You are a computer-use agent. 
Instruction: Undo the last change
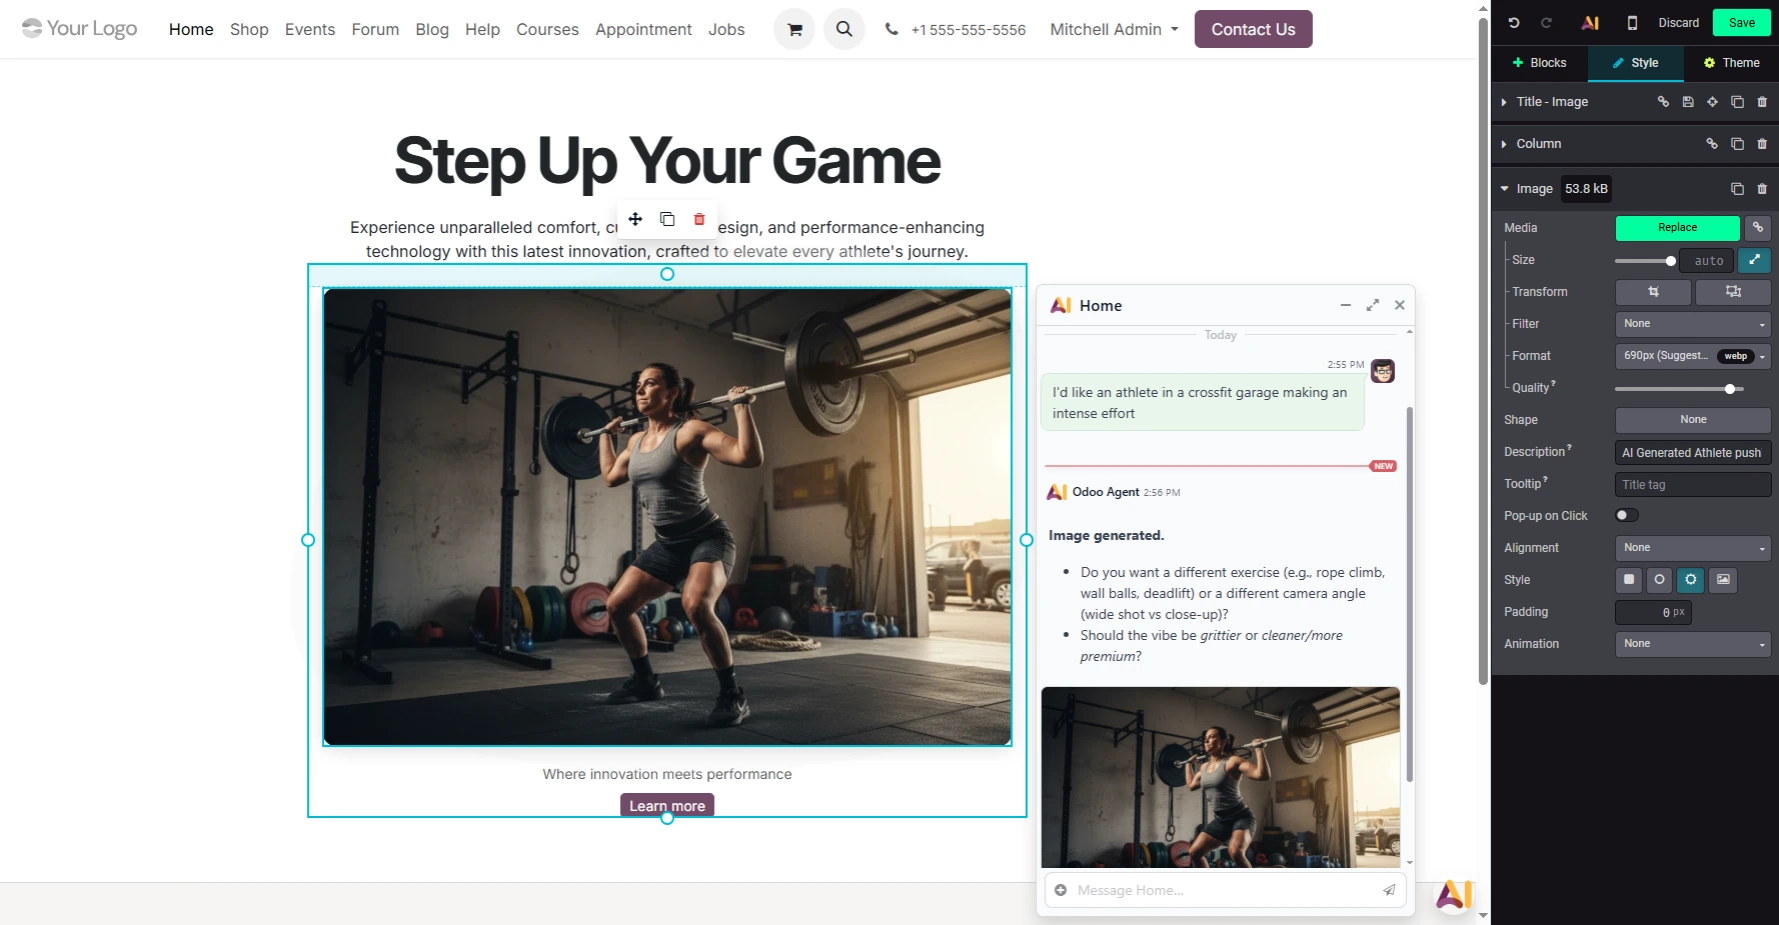point(1513,22)
